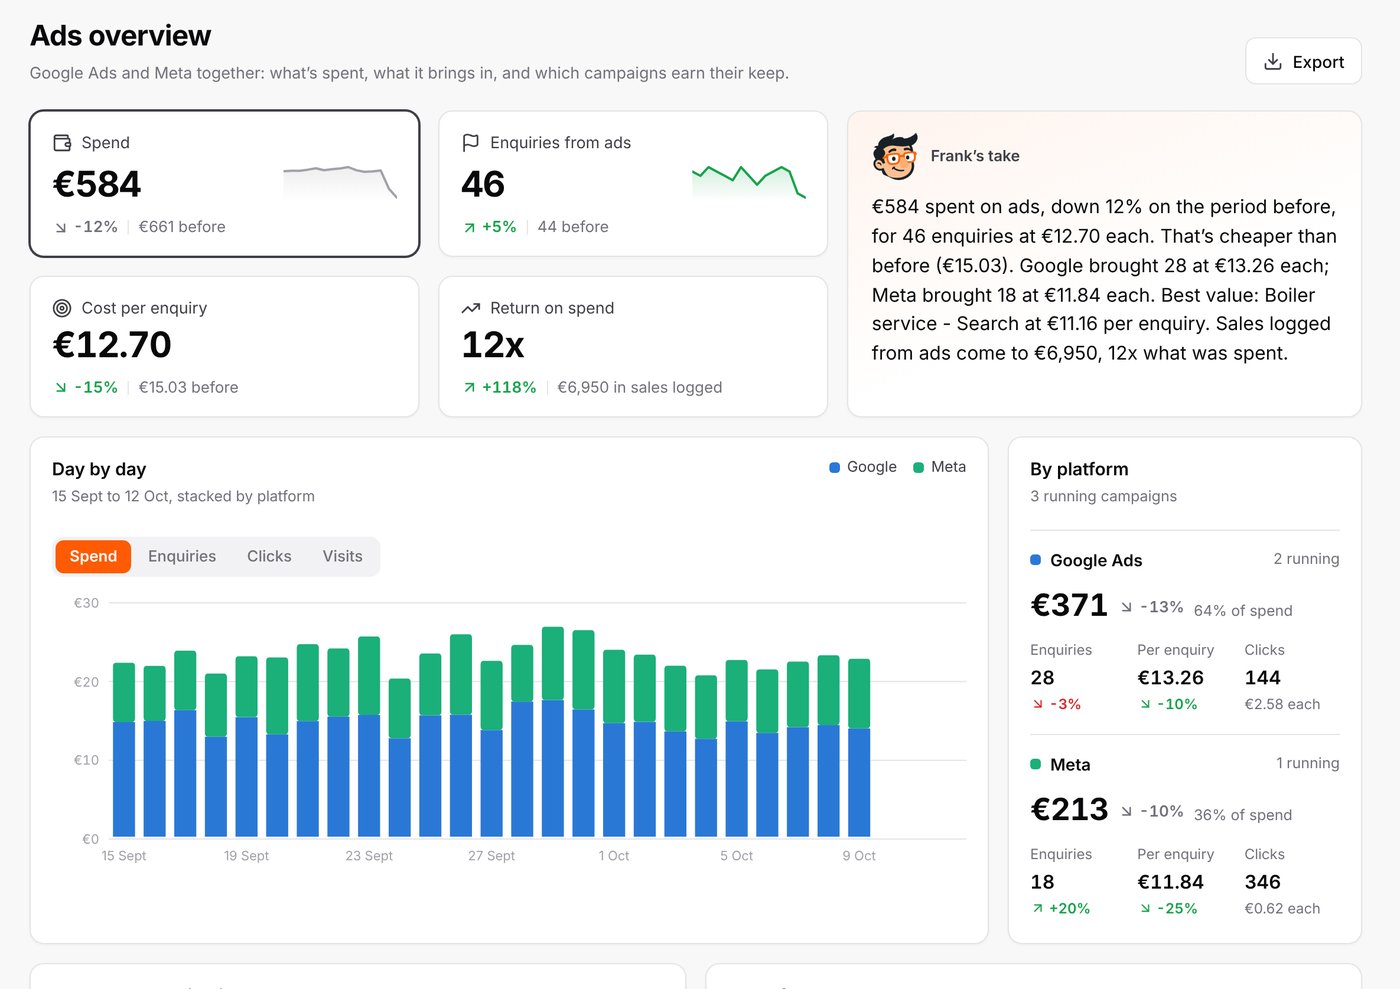Image resolution: width=1400 pixels, height=989 pixels.
Task: Click the red arrow beside Google enquiries -3%
Action: point(1038,705)
